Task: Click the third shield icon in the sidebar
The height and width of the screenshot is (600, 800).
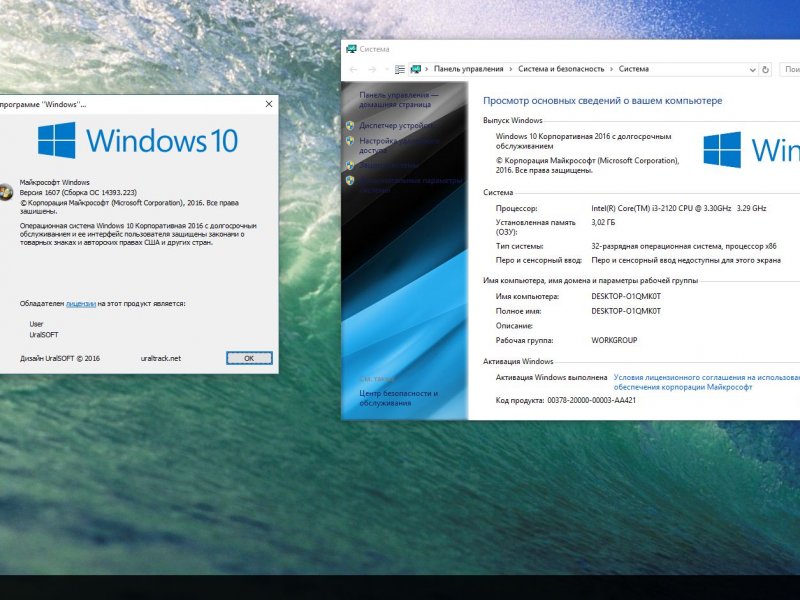Action: (x=350, y=165)
